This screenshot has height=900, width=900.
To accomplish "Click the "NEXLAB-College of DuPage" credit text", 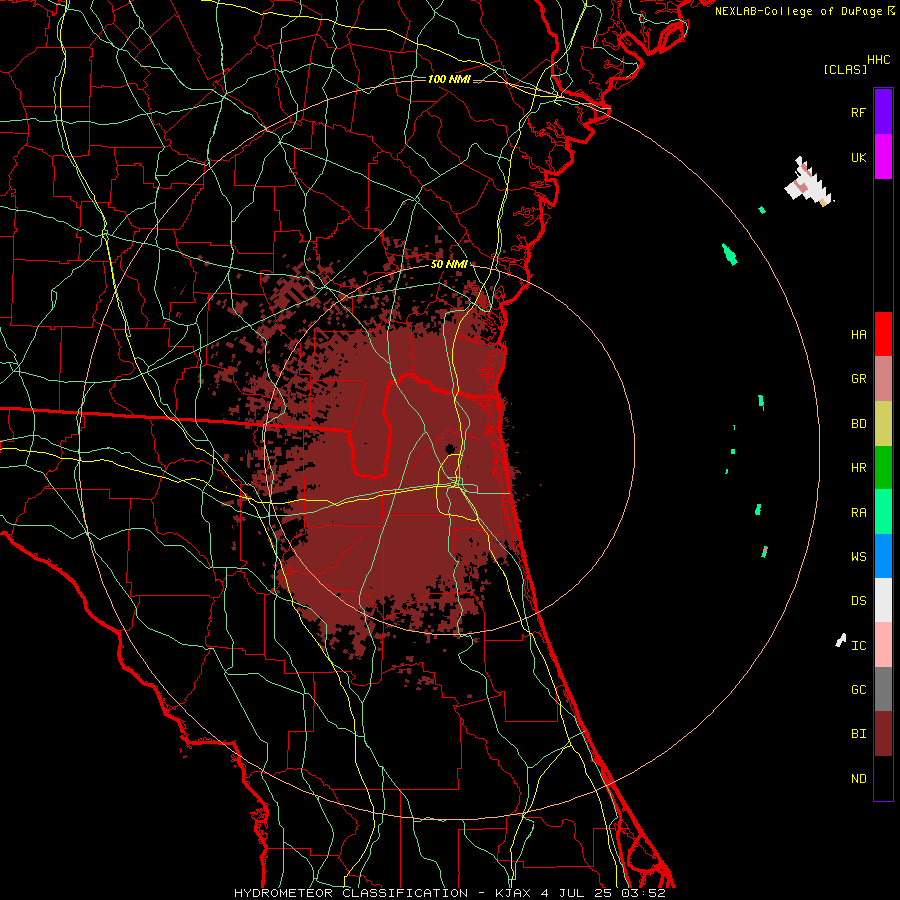I will [798, 11].
